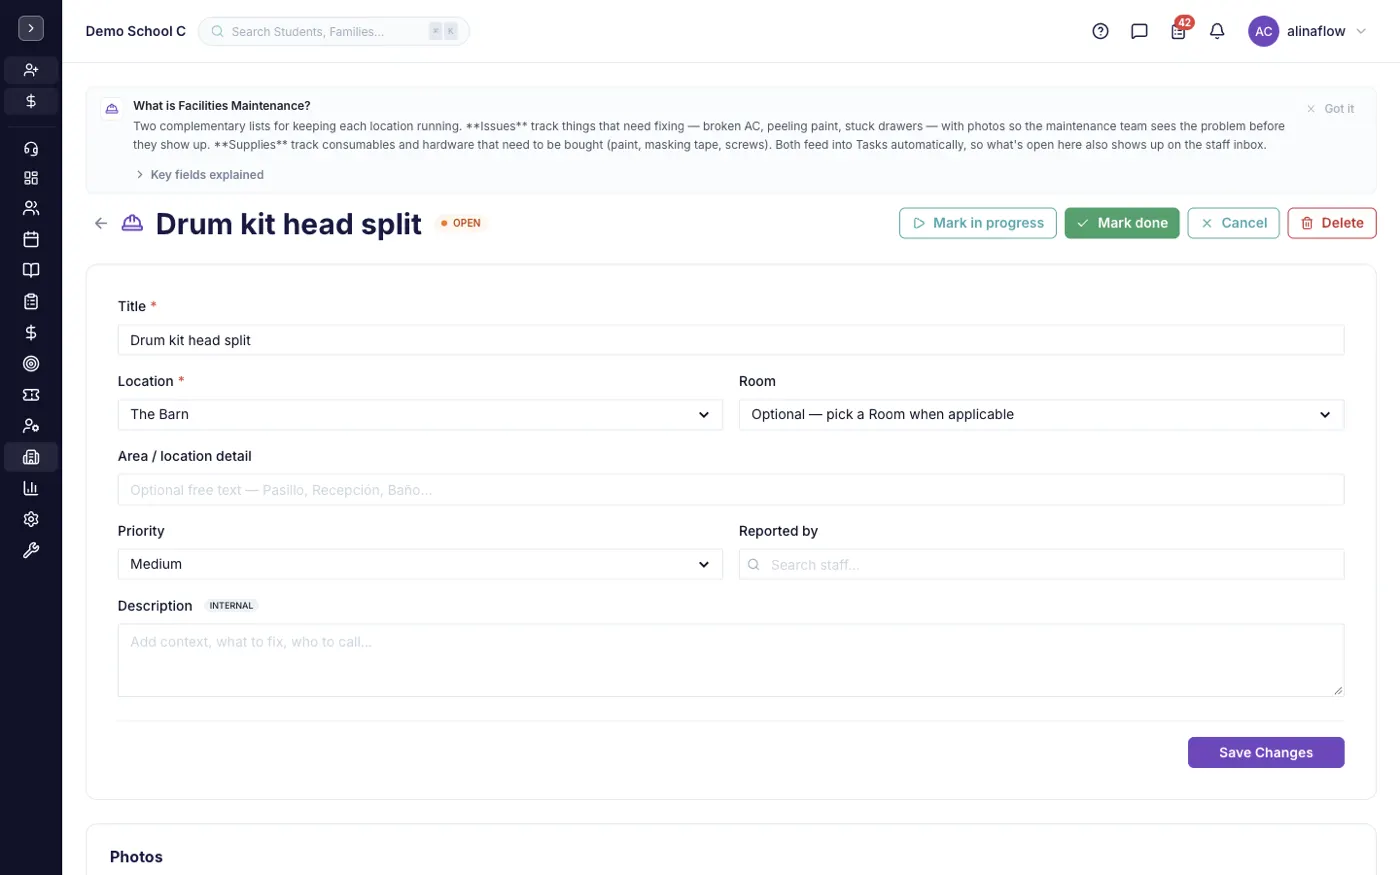Click What is Facilities Maintenance? heading

[222, 105]
